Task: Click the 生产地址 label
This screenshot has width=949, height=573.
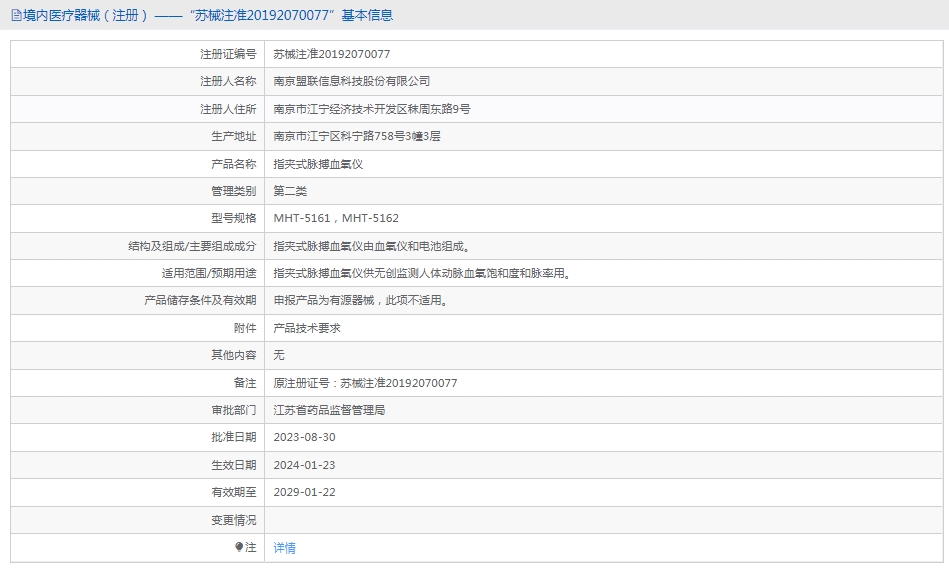Action: [x=234, y=136]
